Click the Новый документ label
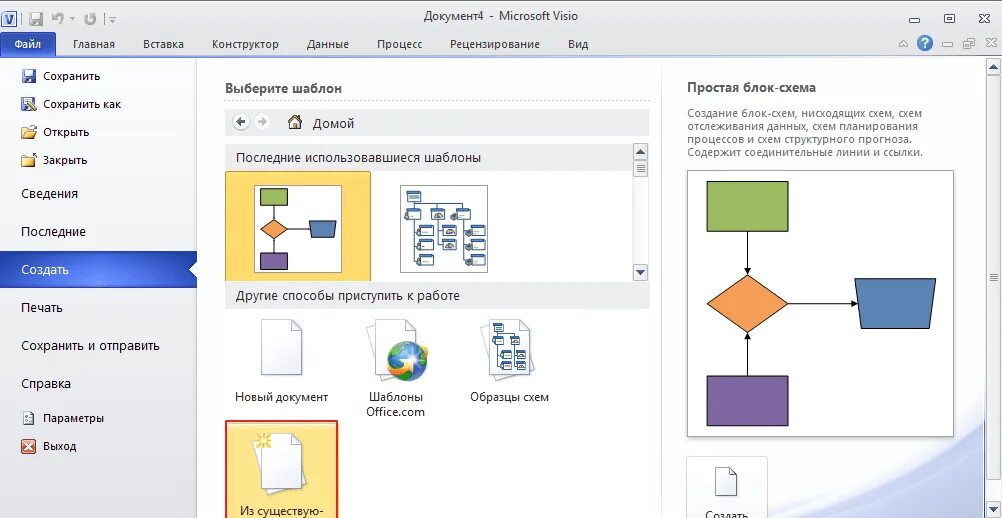This screenshot has height=518, width=1002. [281, 397]
